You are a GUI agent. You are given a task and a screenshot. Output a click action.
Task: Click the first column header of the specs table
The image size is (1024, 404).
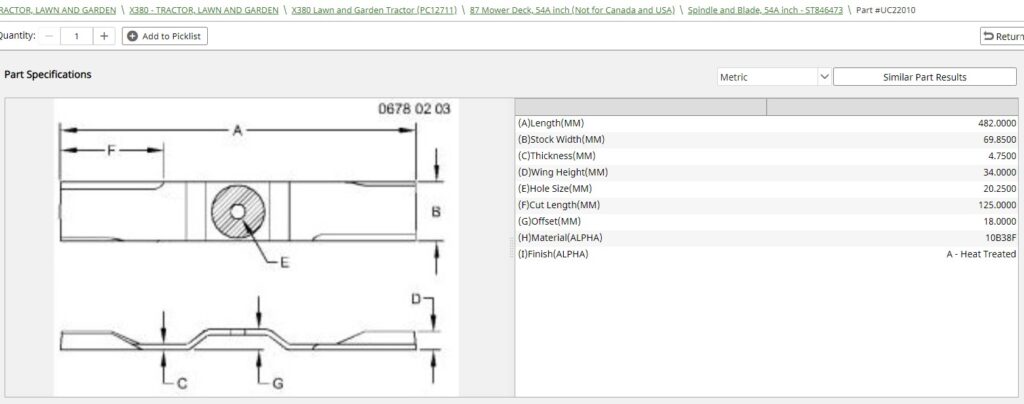coord(640,107)
